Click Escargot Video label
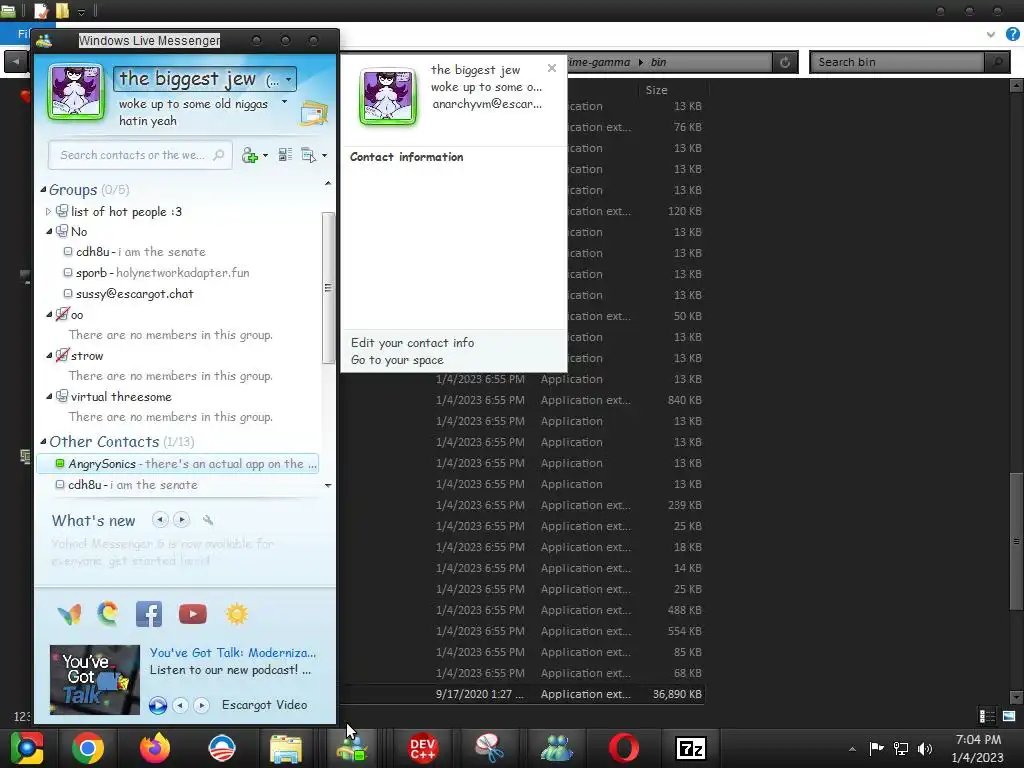This screenshot has height=768, width=1024. click(264, 705)
